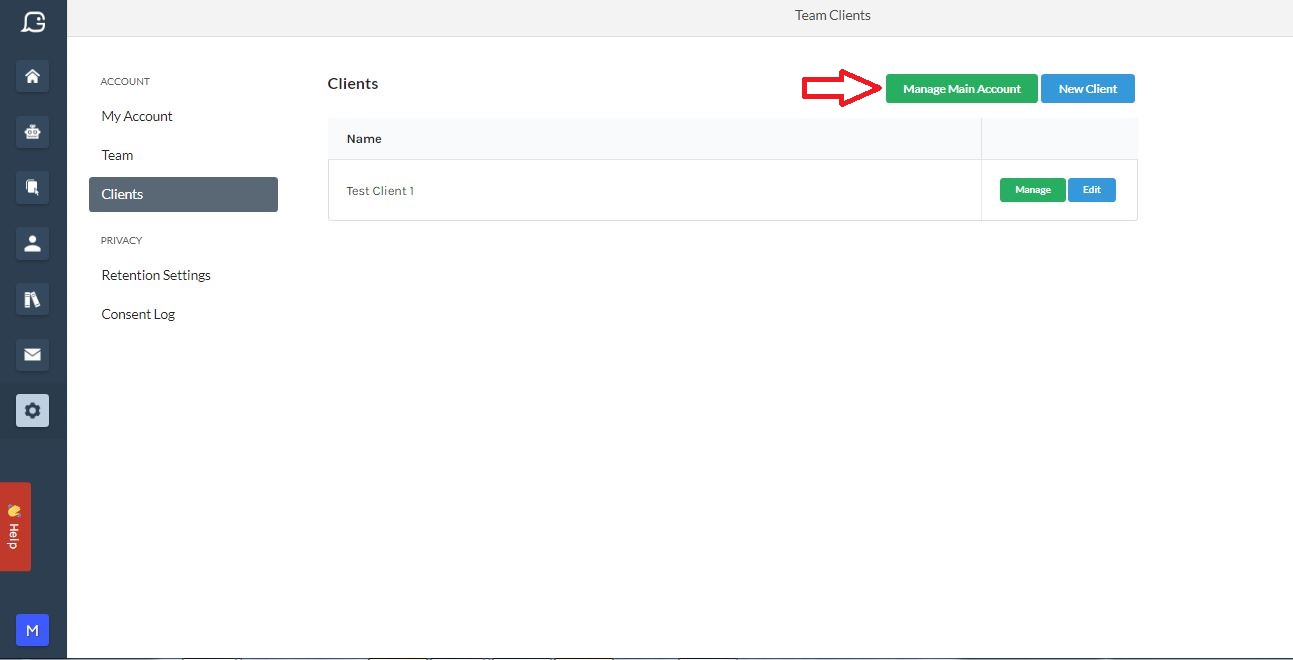Click Manage Main Account button
1293x660 pixels.
tap(961, 89)
